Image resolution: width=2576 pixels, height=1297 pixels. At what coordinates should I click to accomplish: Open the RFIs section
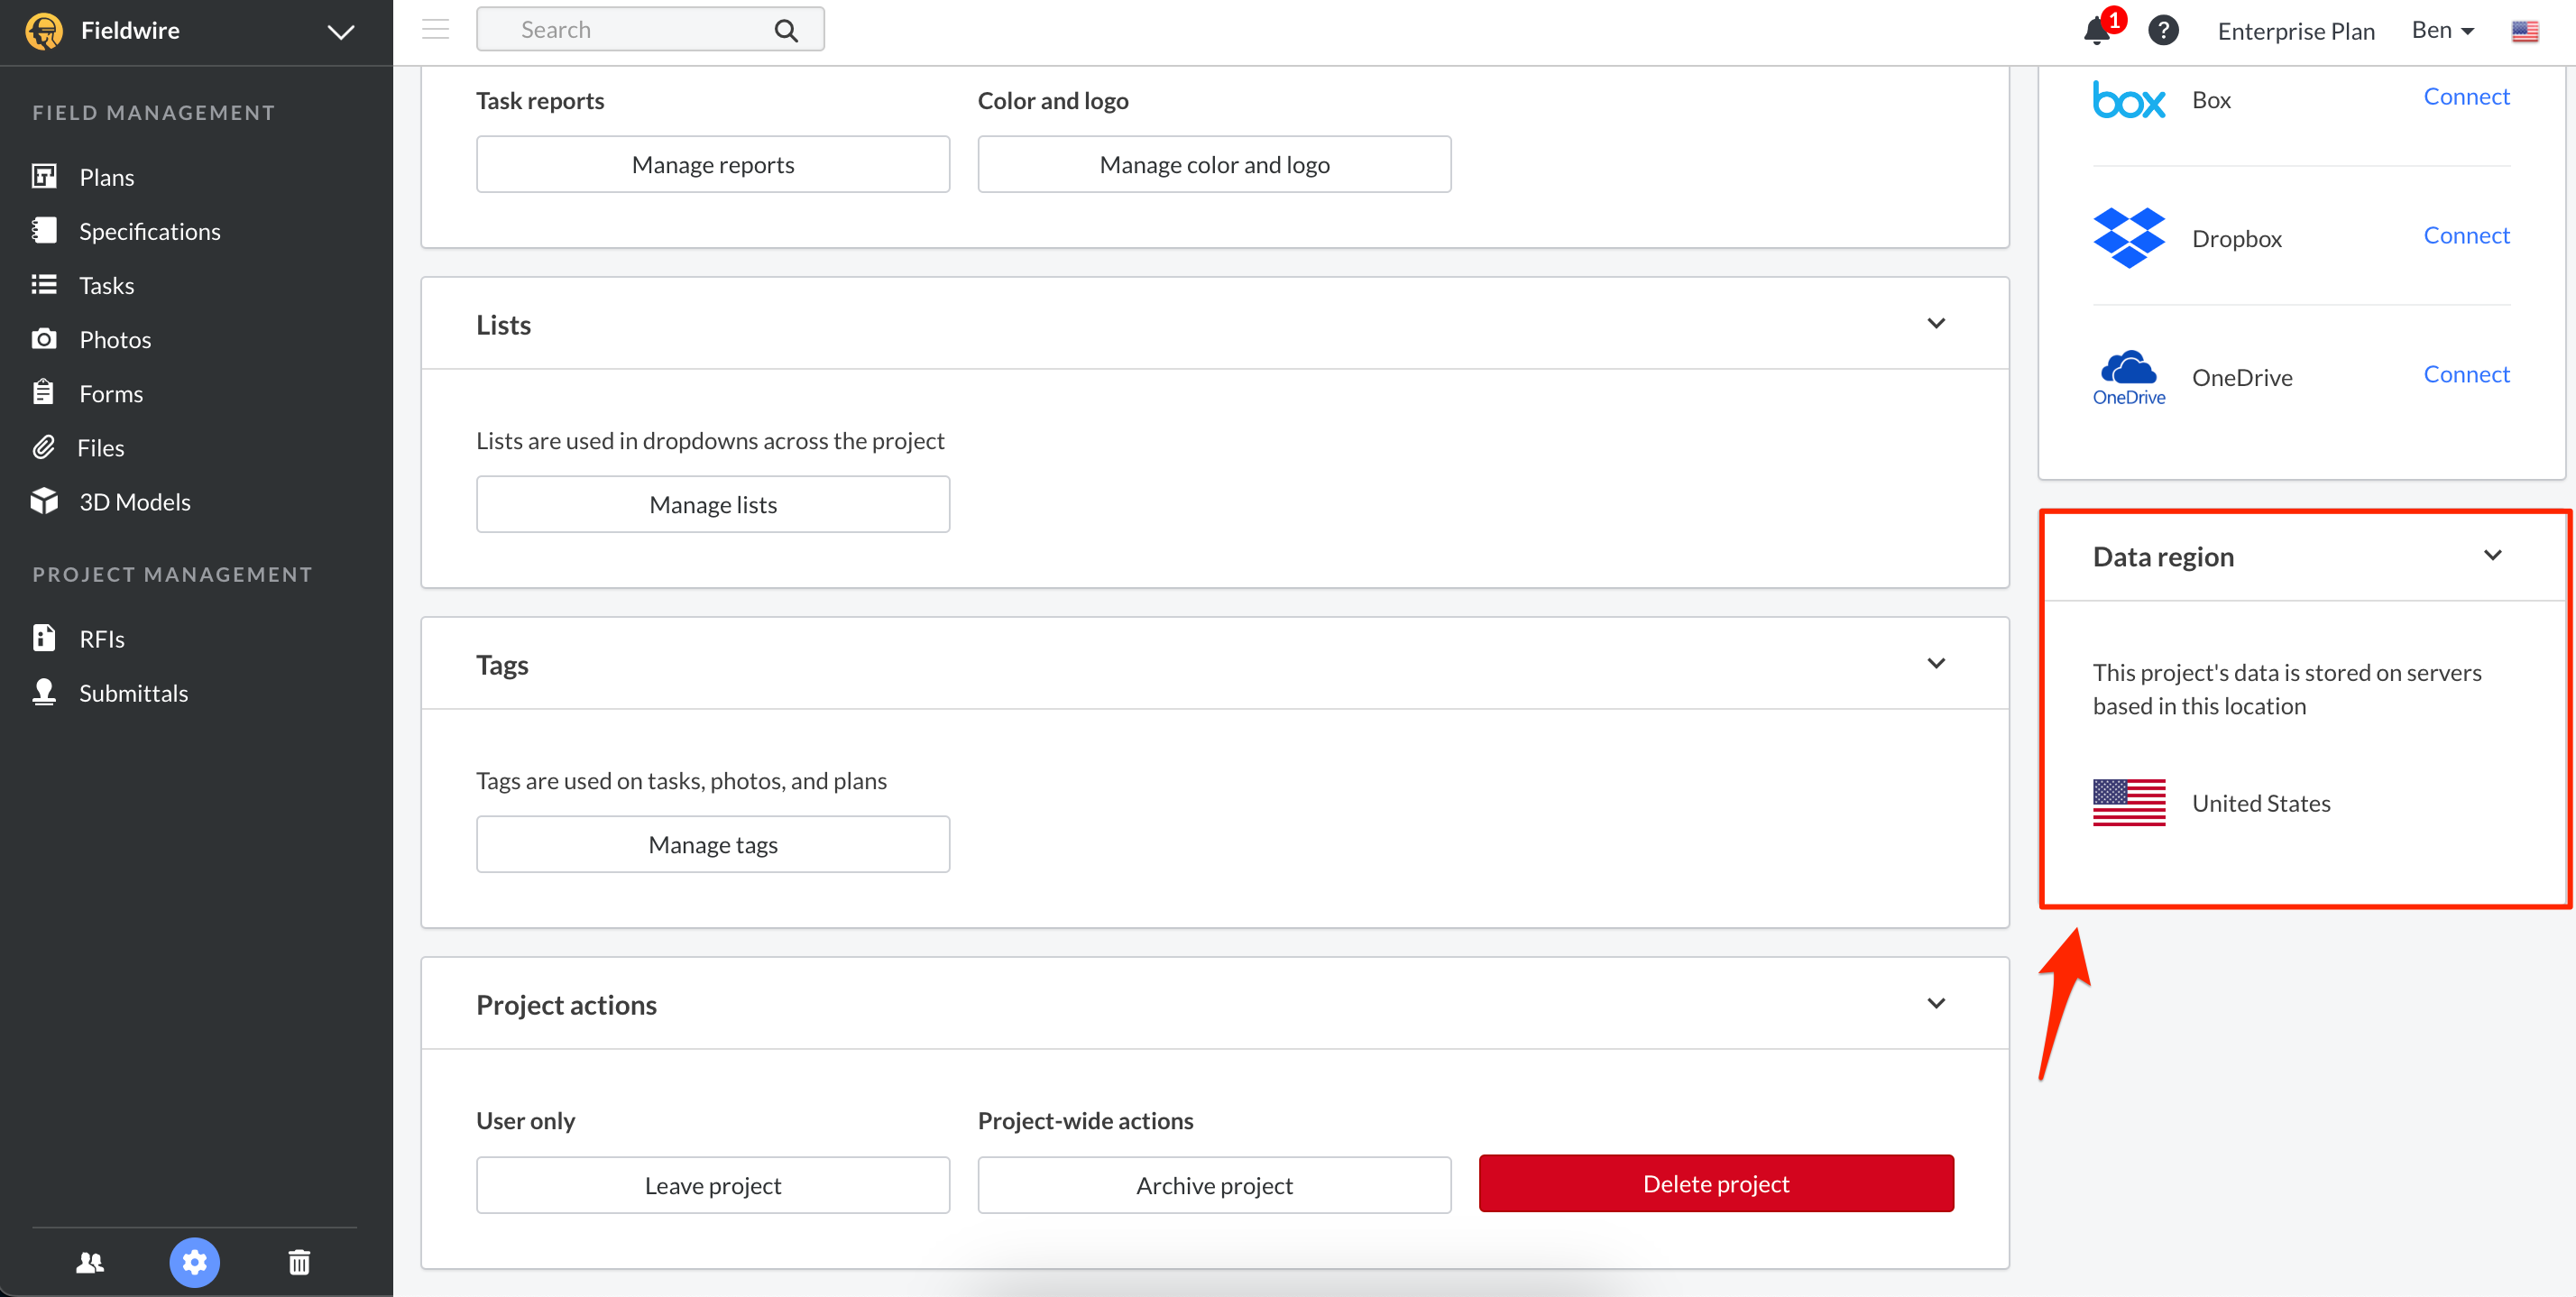click(x=101, y=638)
